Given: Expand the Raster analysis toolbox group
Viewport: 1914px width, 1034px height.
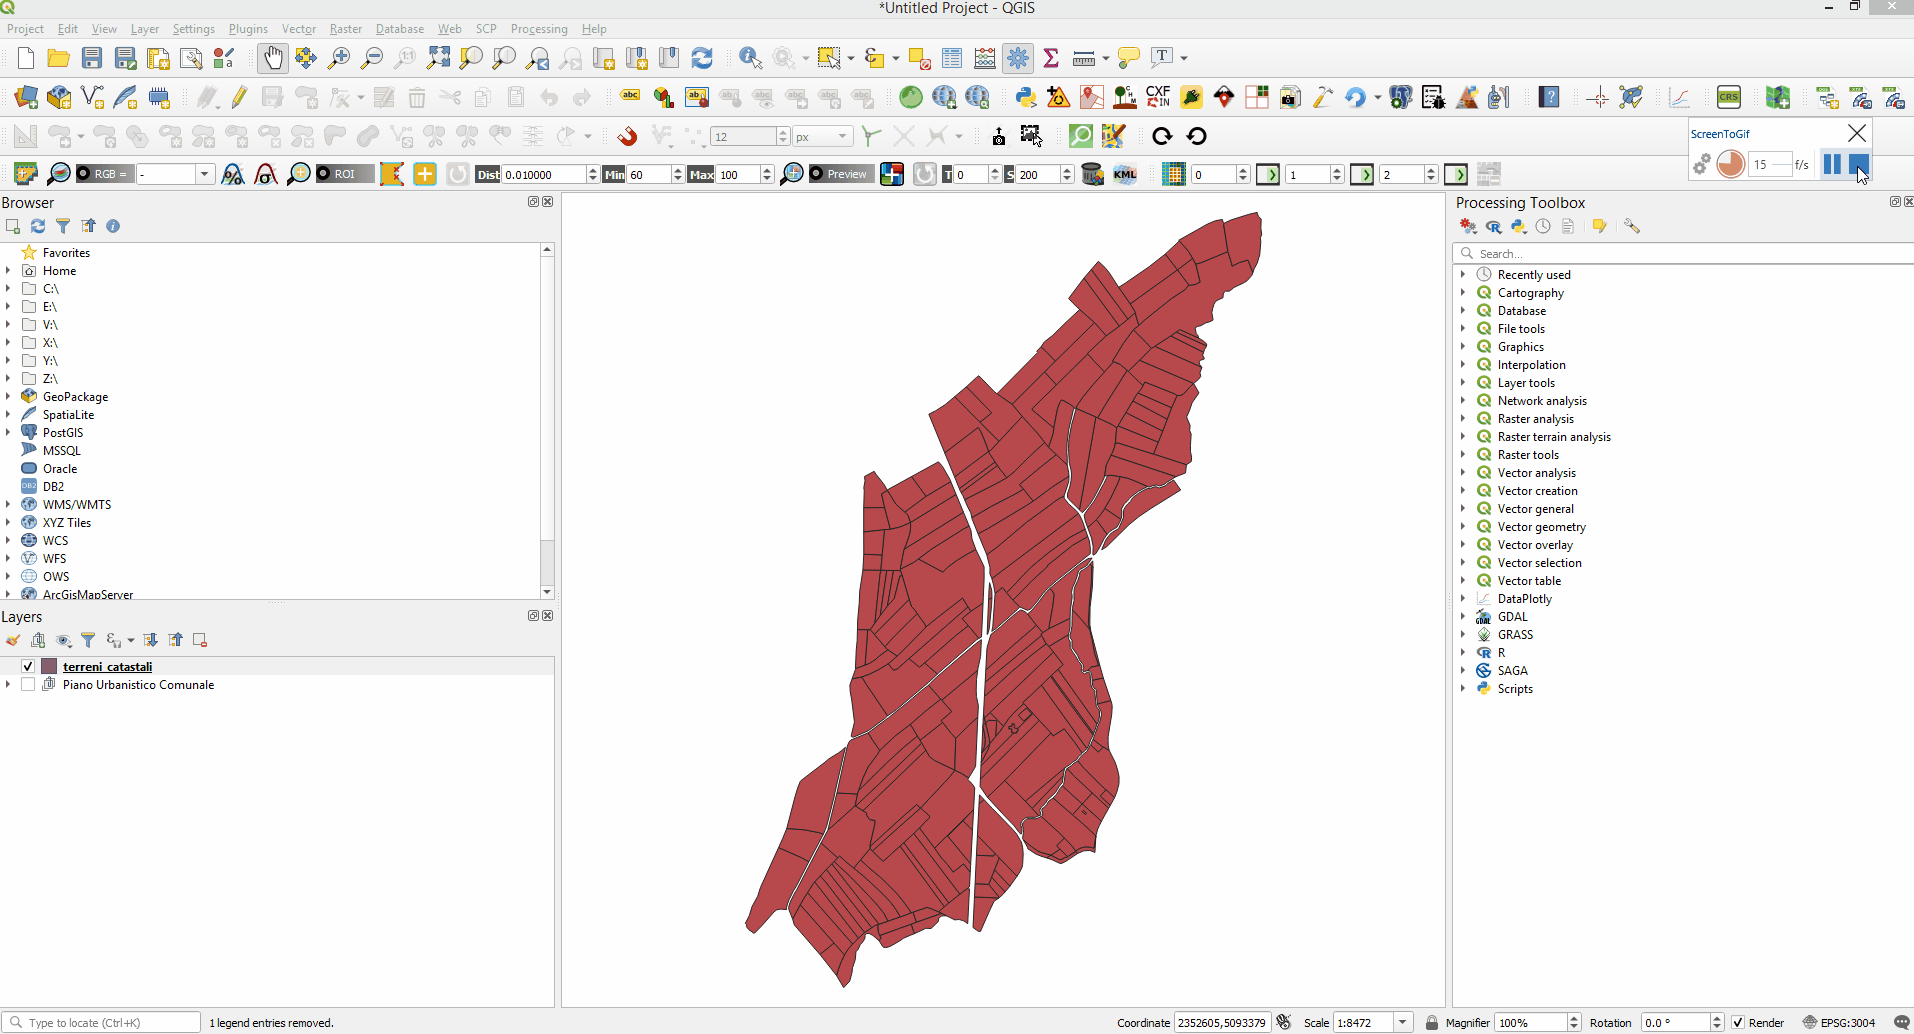Looking at the screenshot, I should coord(1463,419).
